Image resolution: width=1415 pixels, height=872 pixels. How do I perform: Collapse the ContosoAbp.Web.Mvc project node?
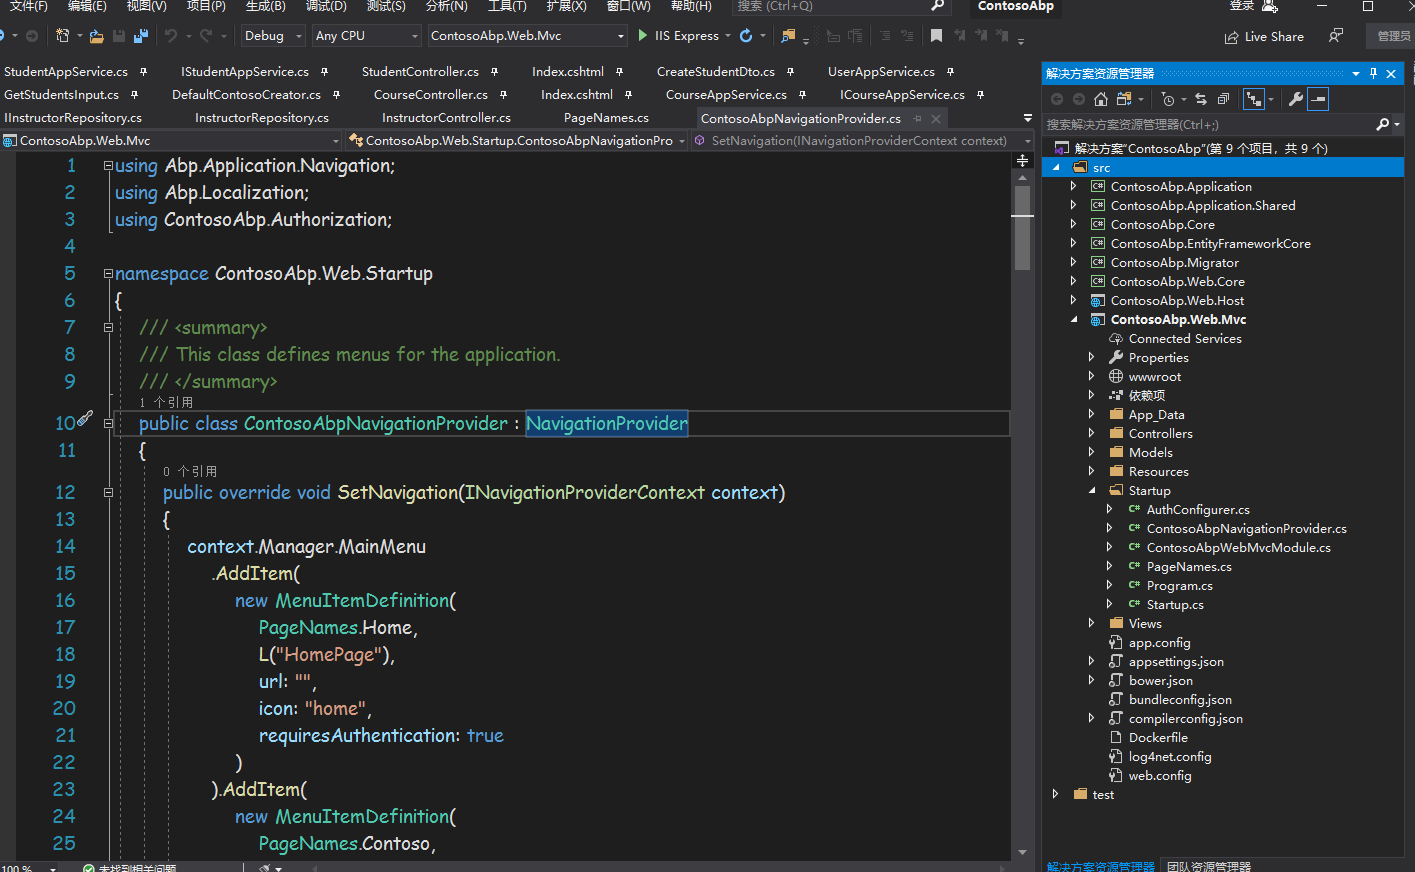(1075, 320)
